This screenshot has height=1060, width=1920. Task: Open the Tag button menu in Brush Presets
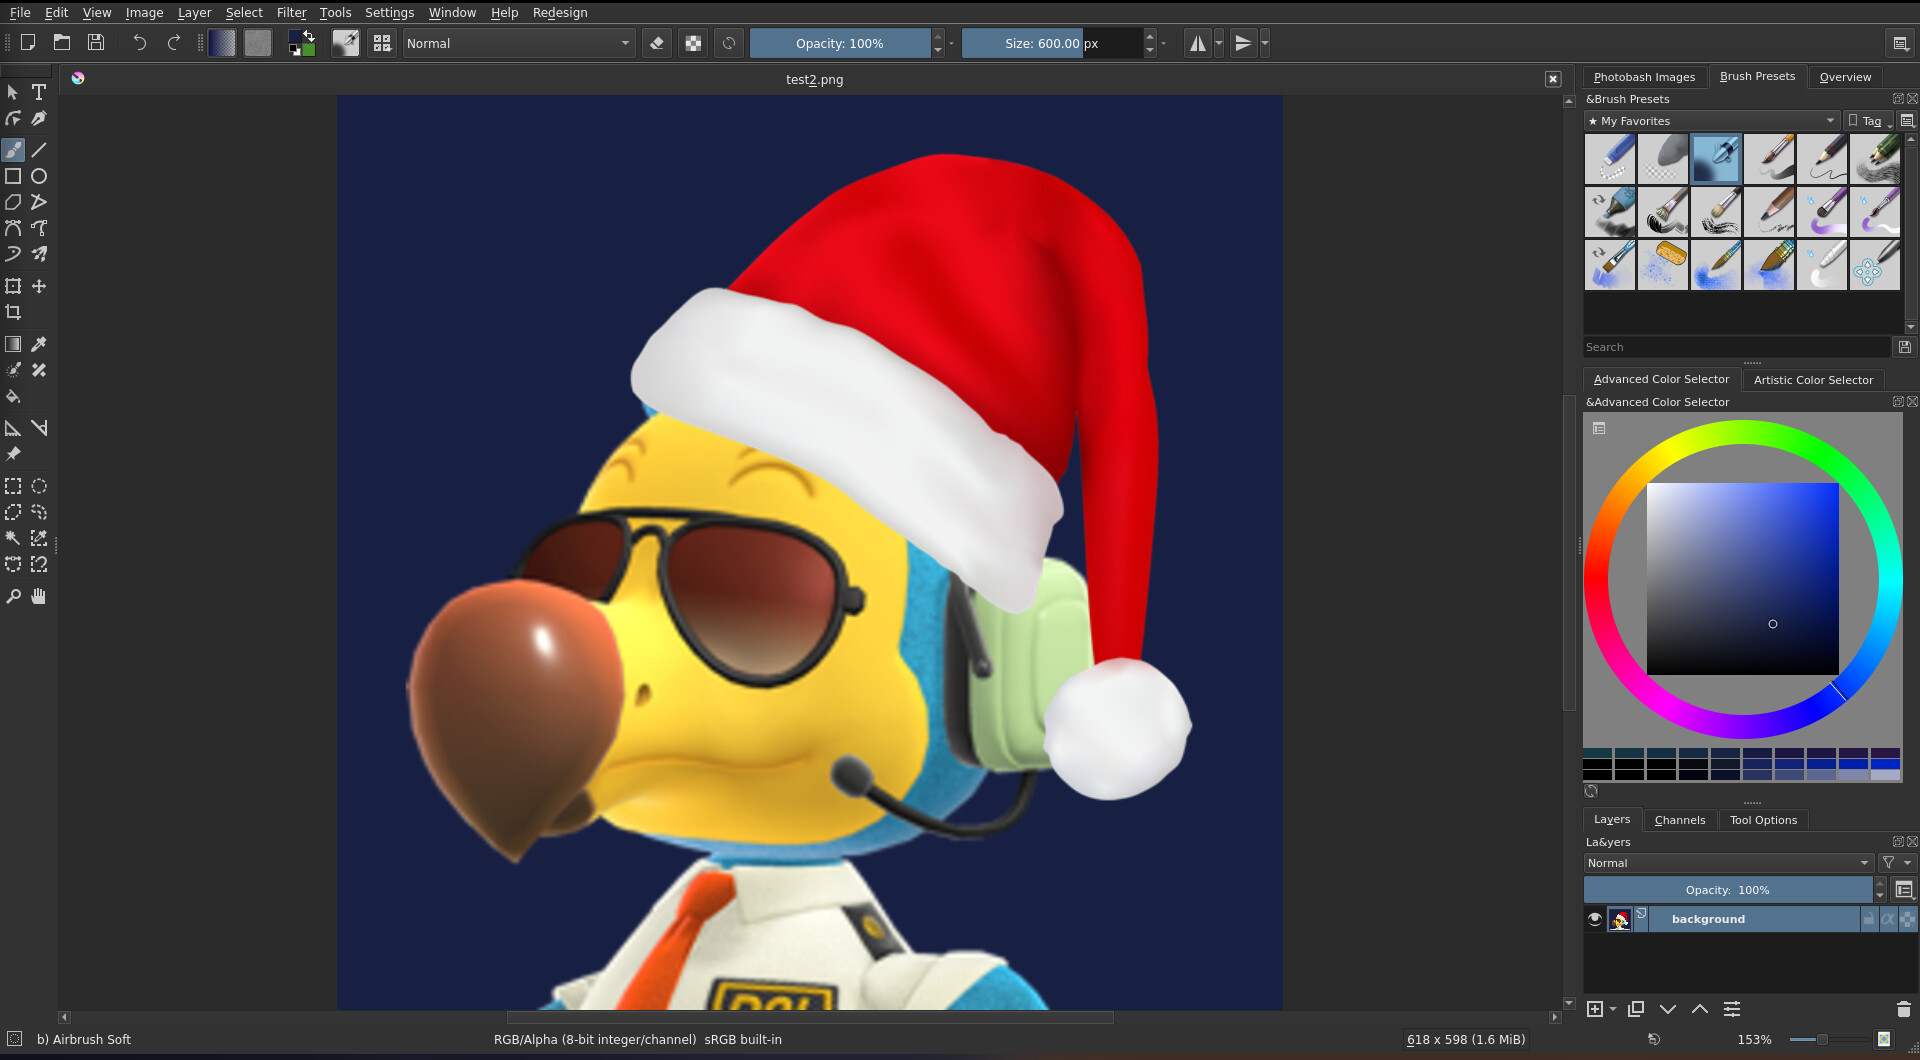click(x=1870, y=121)
